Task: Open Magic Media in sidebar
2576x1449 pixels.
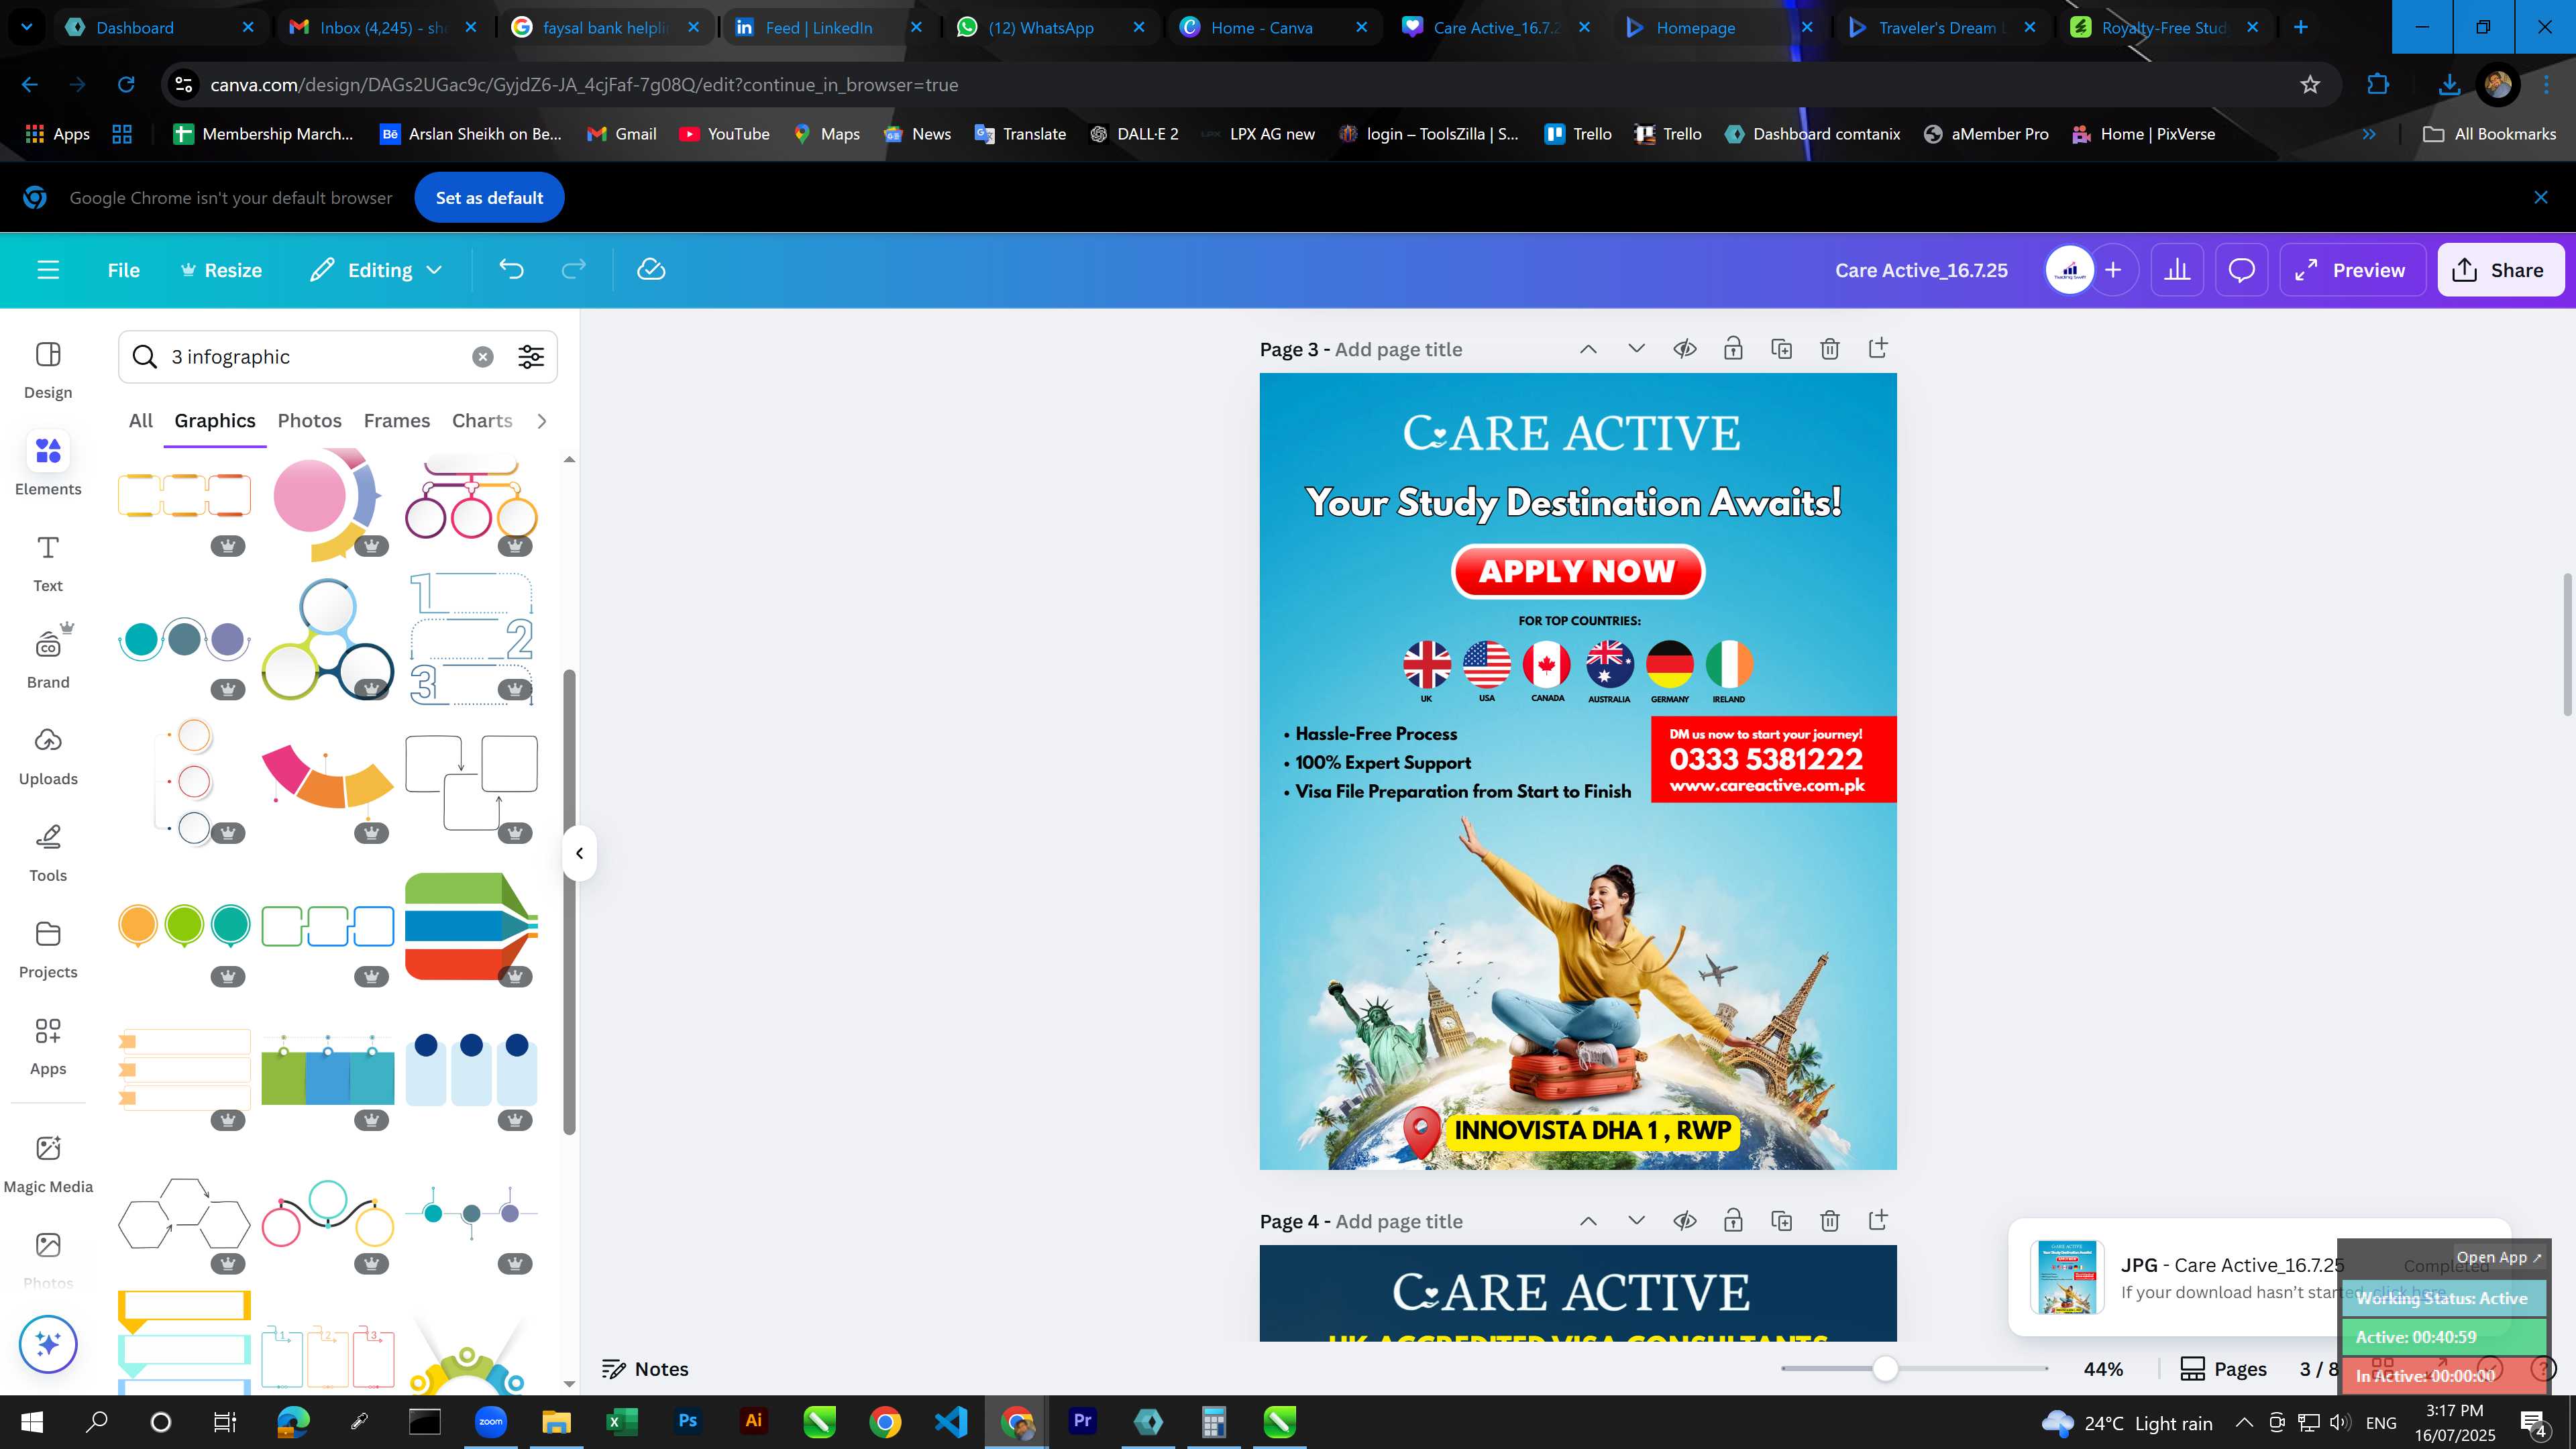Action: point(48,1164)
